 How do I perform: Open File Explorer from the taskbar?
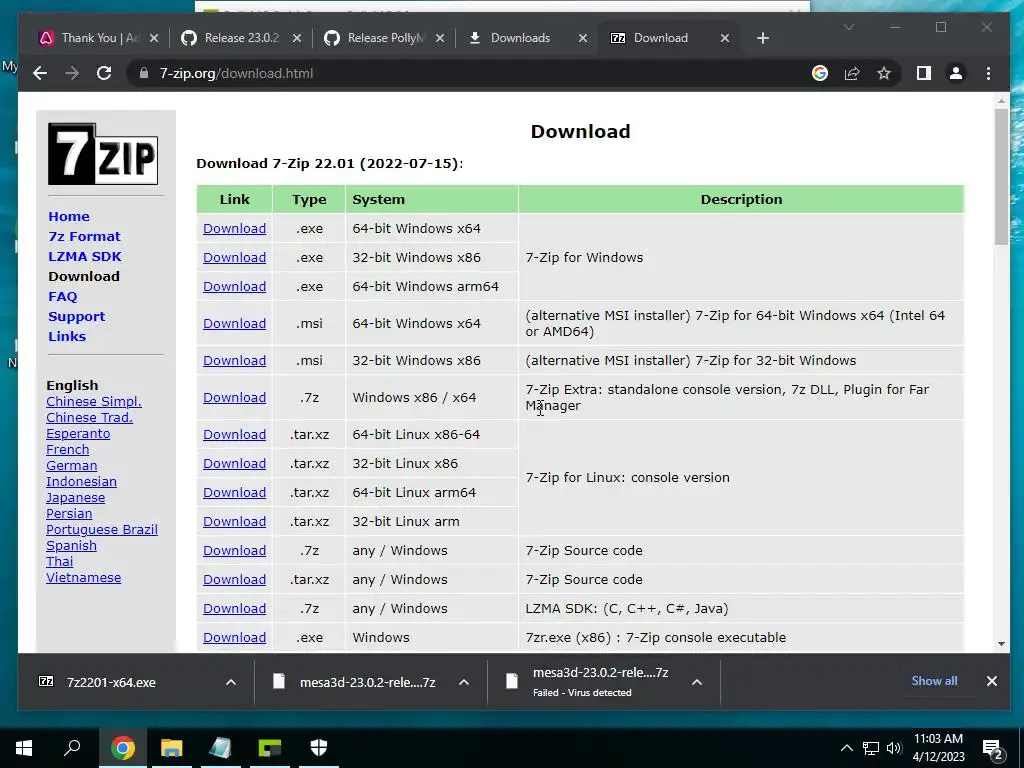[171, 748]
